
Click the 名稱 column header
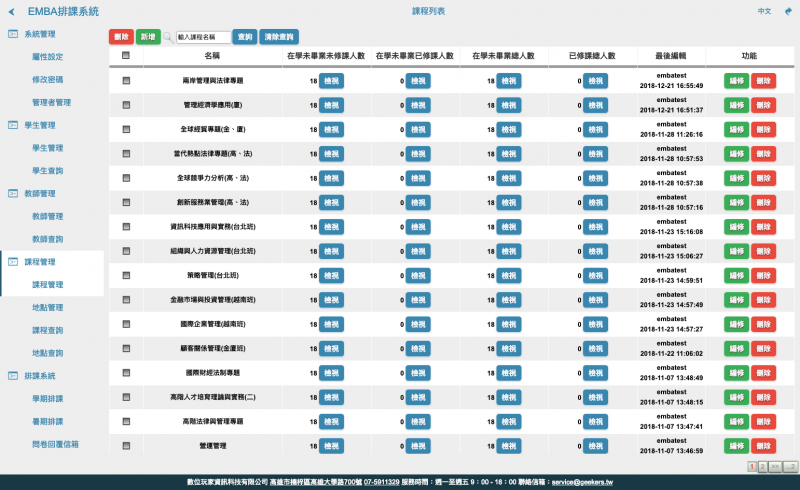point(212,56)
